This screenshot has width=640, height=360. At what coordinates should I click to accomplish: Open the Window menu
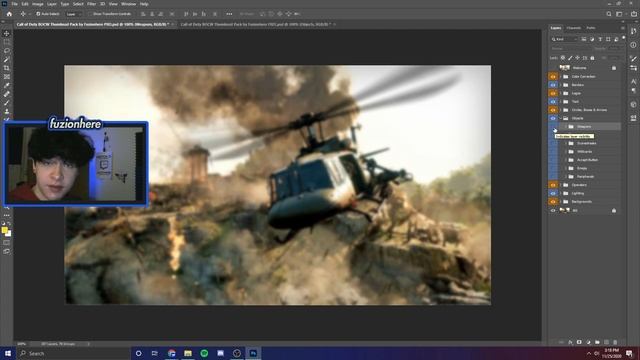[x=128, y=4]
